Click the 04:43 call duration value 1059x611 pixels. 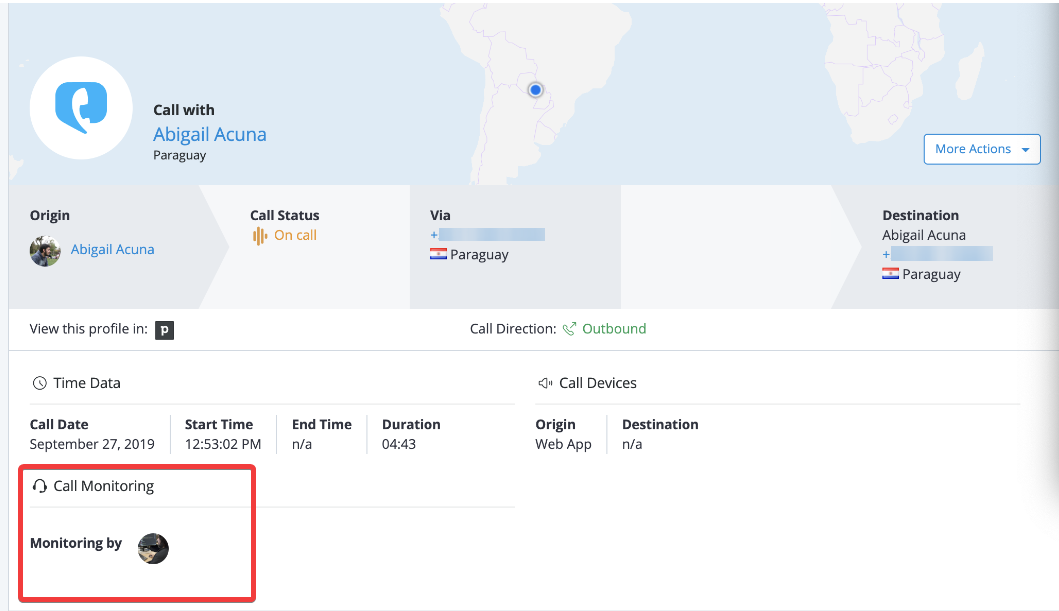398,444
